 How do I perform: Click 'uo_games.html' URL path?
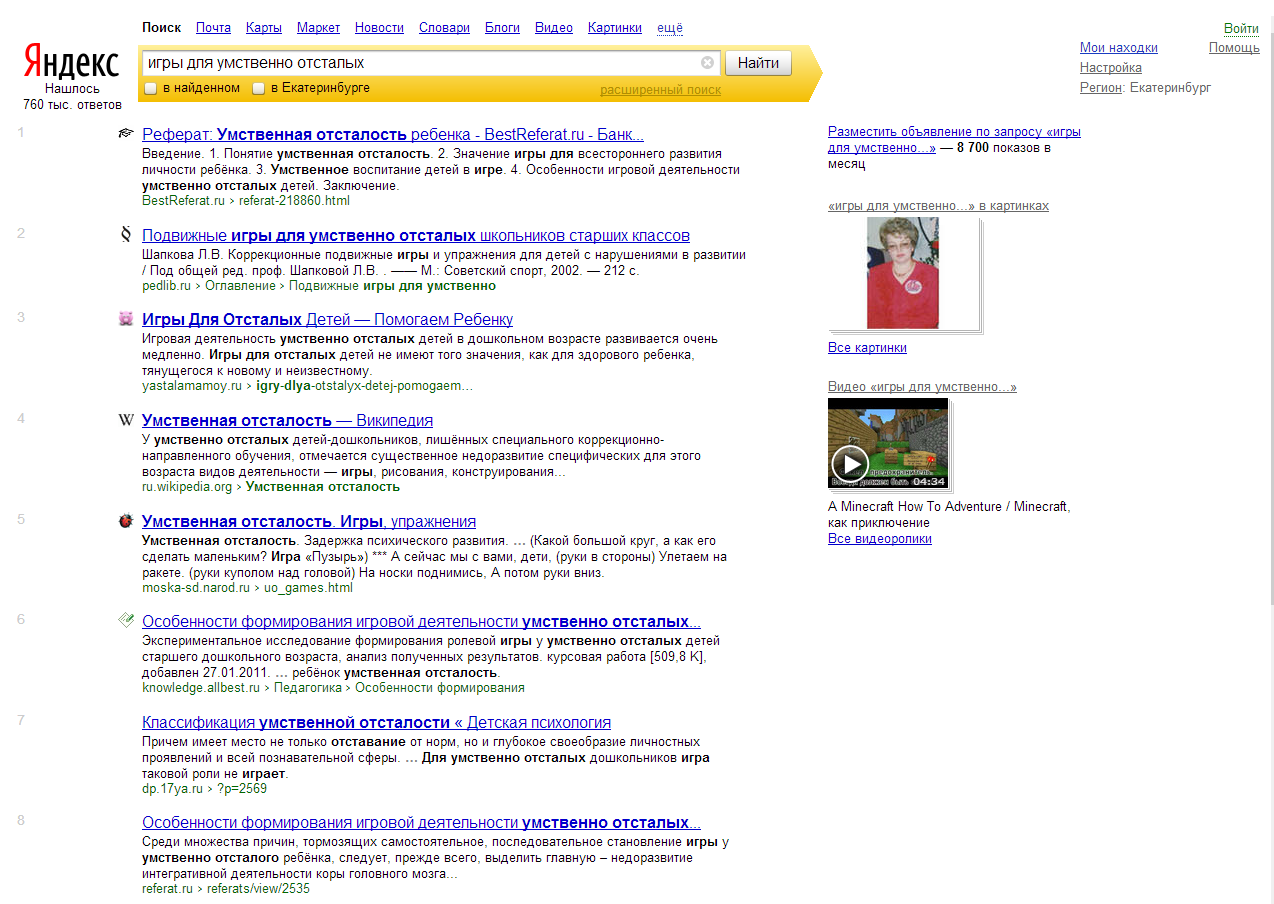point(308,588)
